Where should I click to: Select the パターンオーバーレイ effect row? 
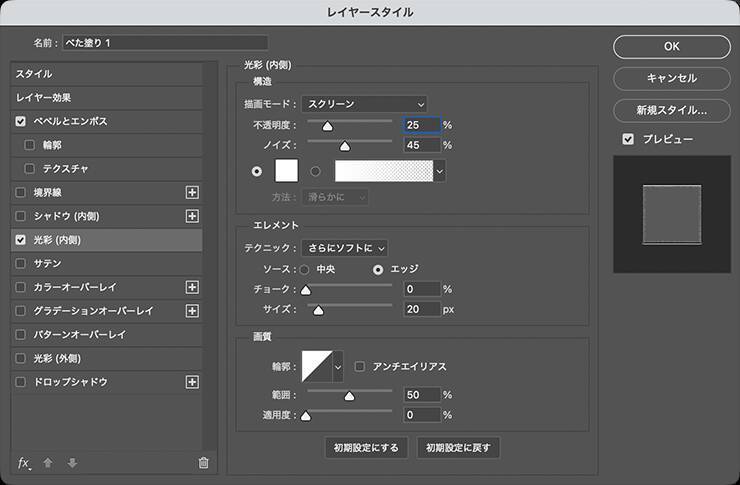coord(107,334)
